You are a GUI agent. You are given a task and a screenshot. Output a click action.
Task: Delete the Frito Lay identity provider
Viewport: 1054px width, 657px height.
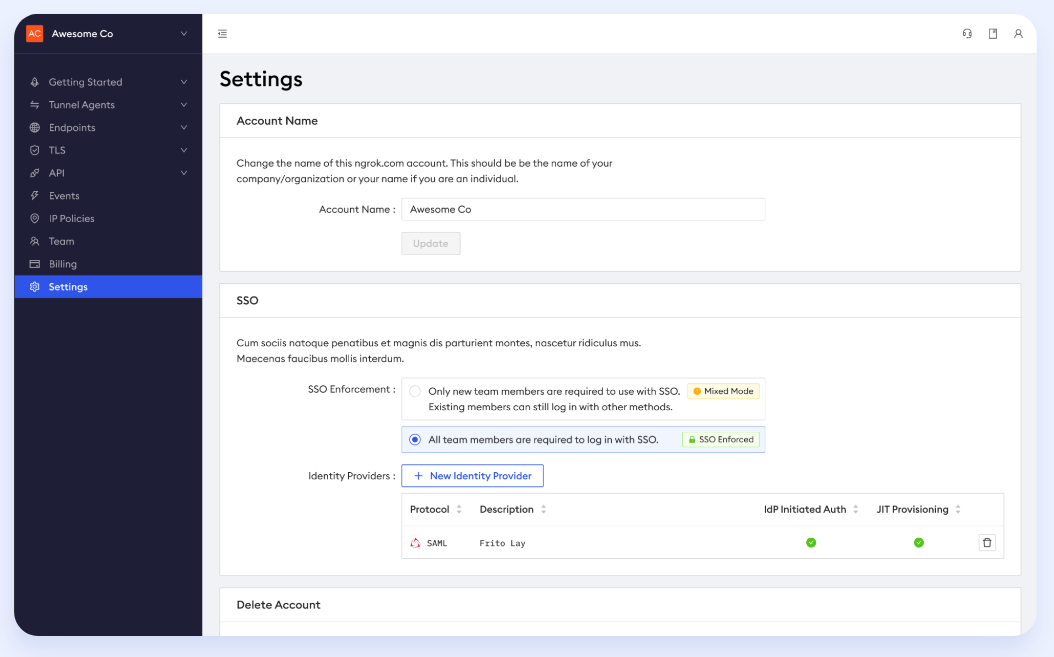[x=987, y=543]
